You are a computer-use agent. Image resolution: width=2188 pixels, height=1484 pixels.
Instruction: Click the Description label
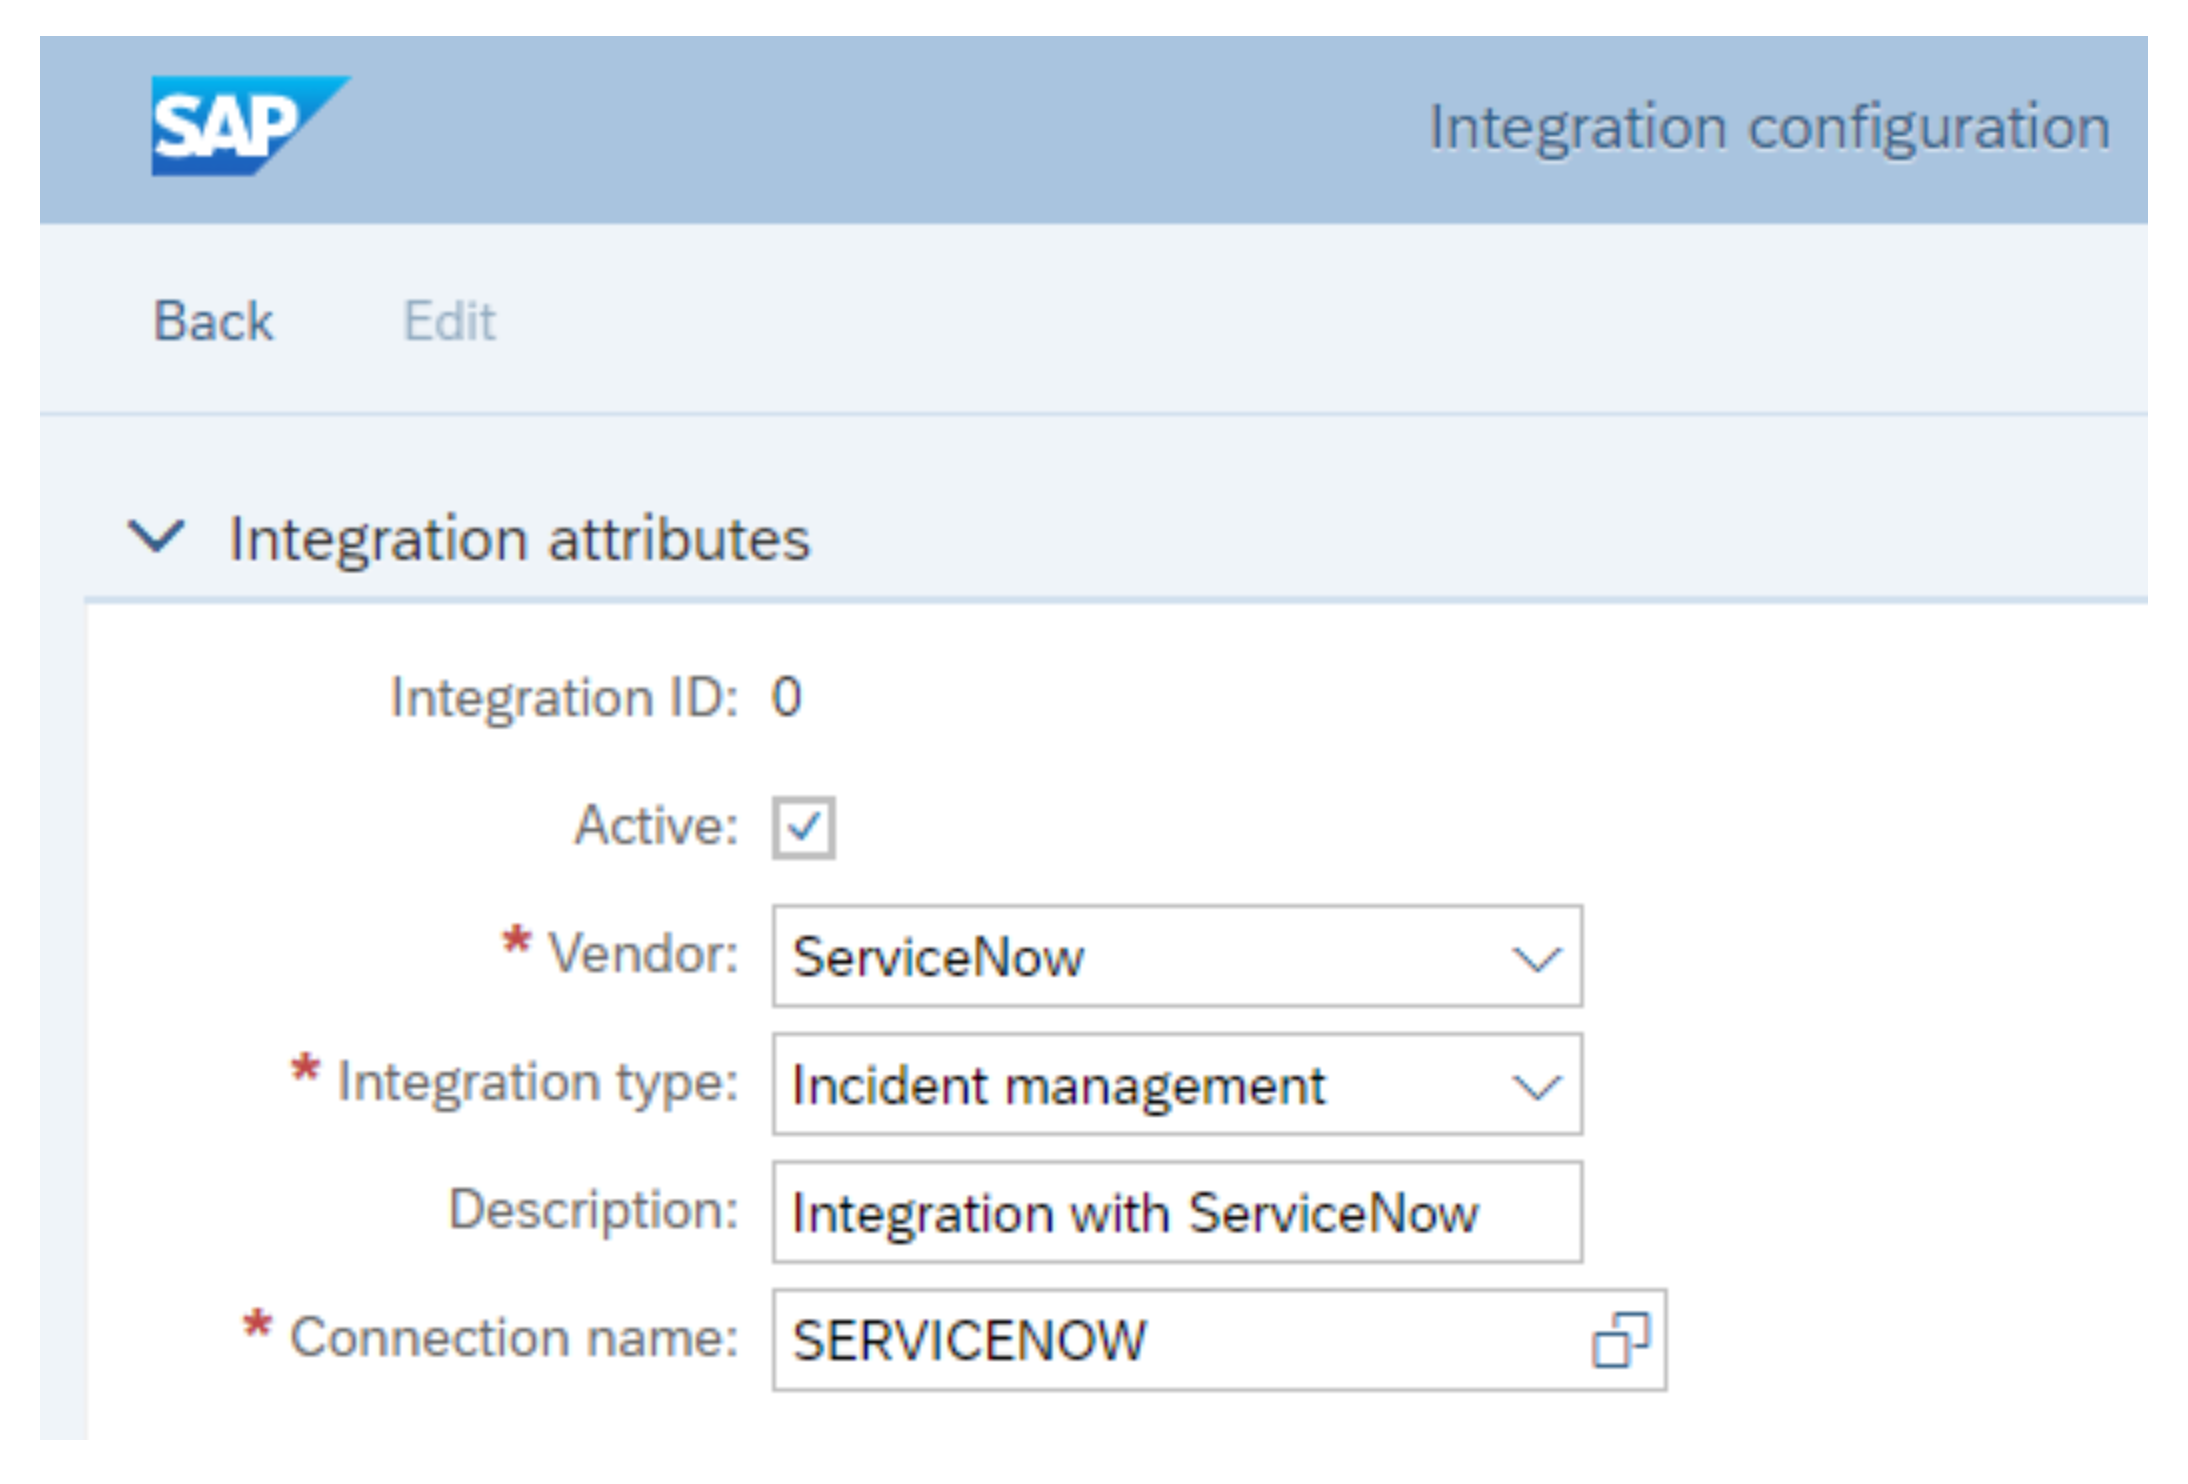pos(594,1210)
